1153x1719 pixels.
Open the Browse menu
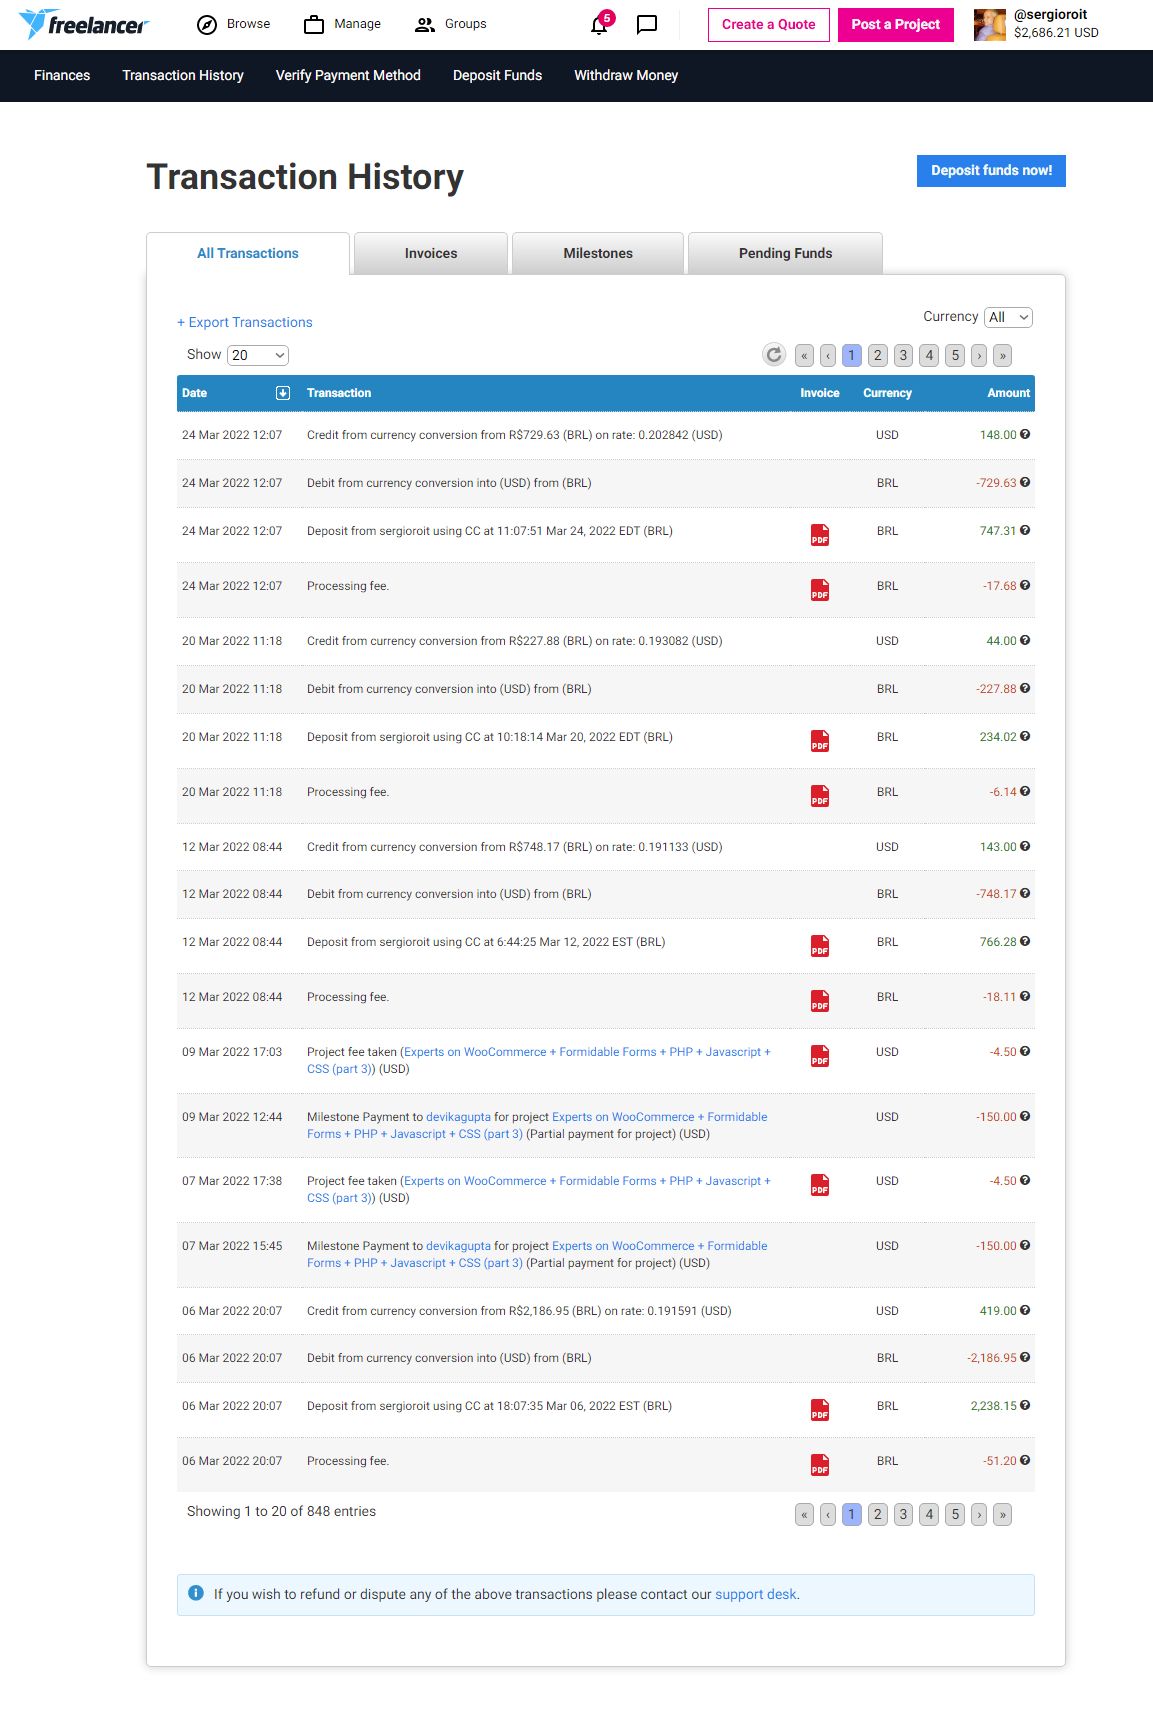pos(234,24)
